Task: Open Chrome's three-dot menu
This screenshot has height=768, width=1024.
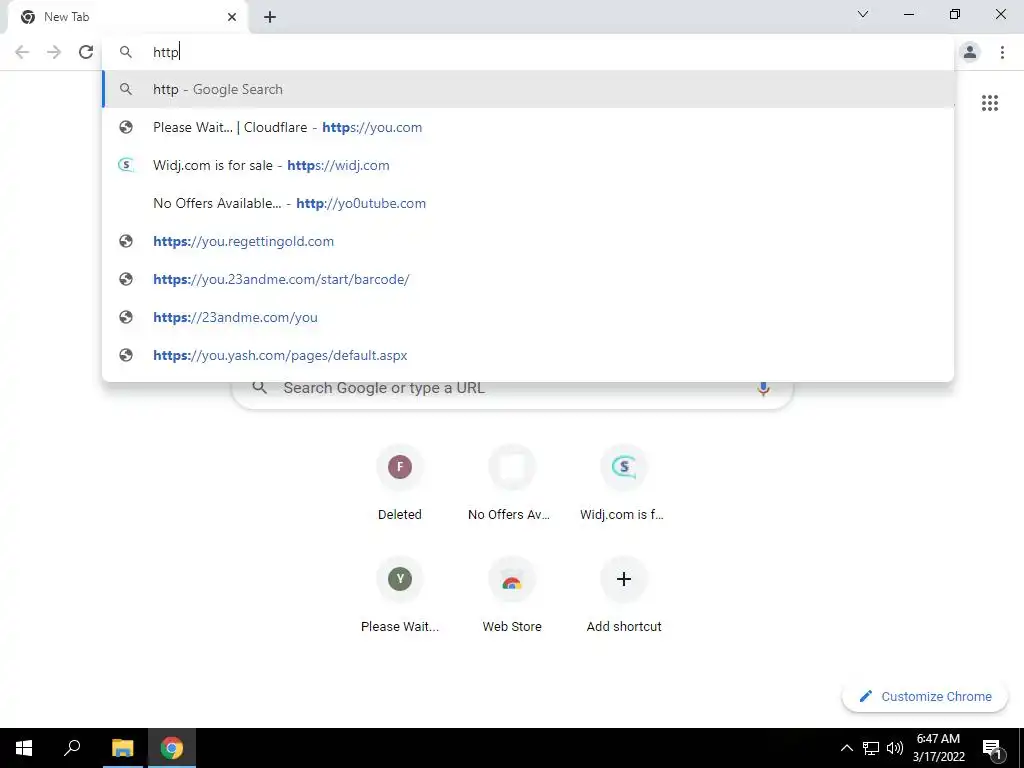Action: (x=1002, y=52)
